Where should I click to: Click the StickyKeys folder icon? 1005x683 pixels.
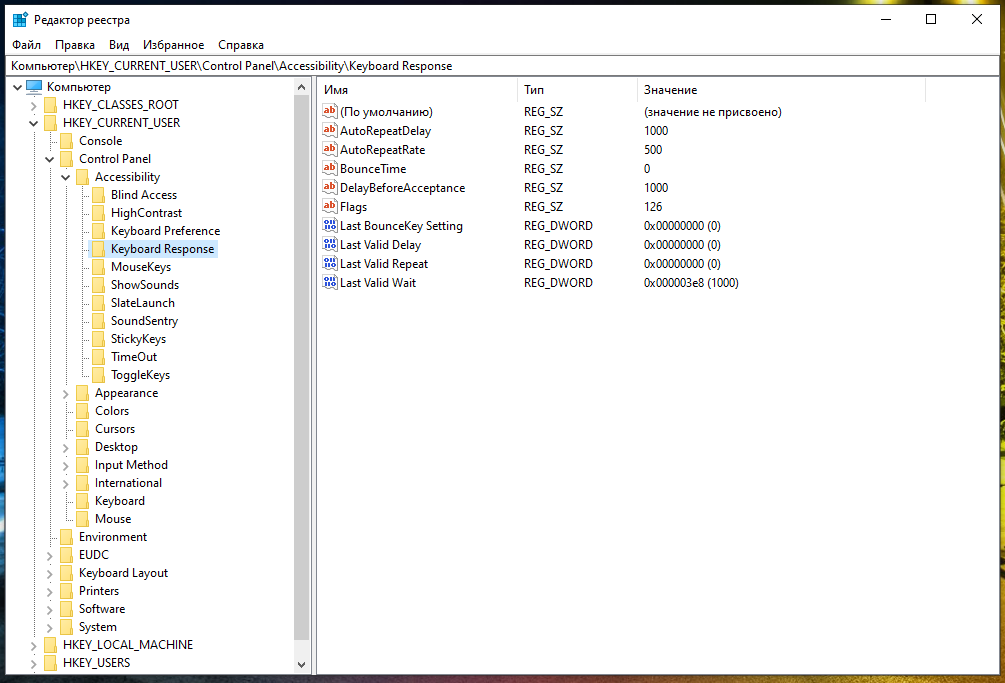click(99, 339)
